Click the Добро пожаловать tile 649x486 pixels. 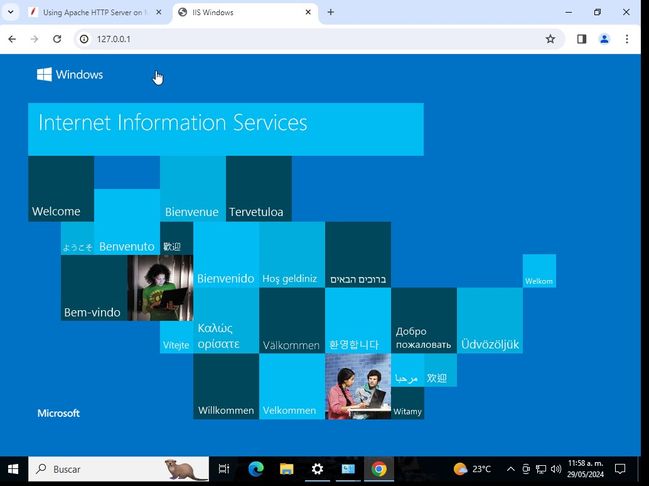pyautogui.click(x=424, y=320)
